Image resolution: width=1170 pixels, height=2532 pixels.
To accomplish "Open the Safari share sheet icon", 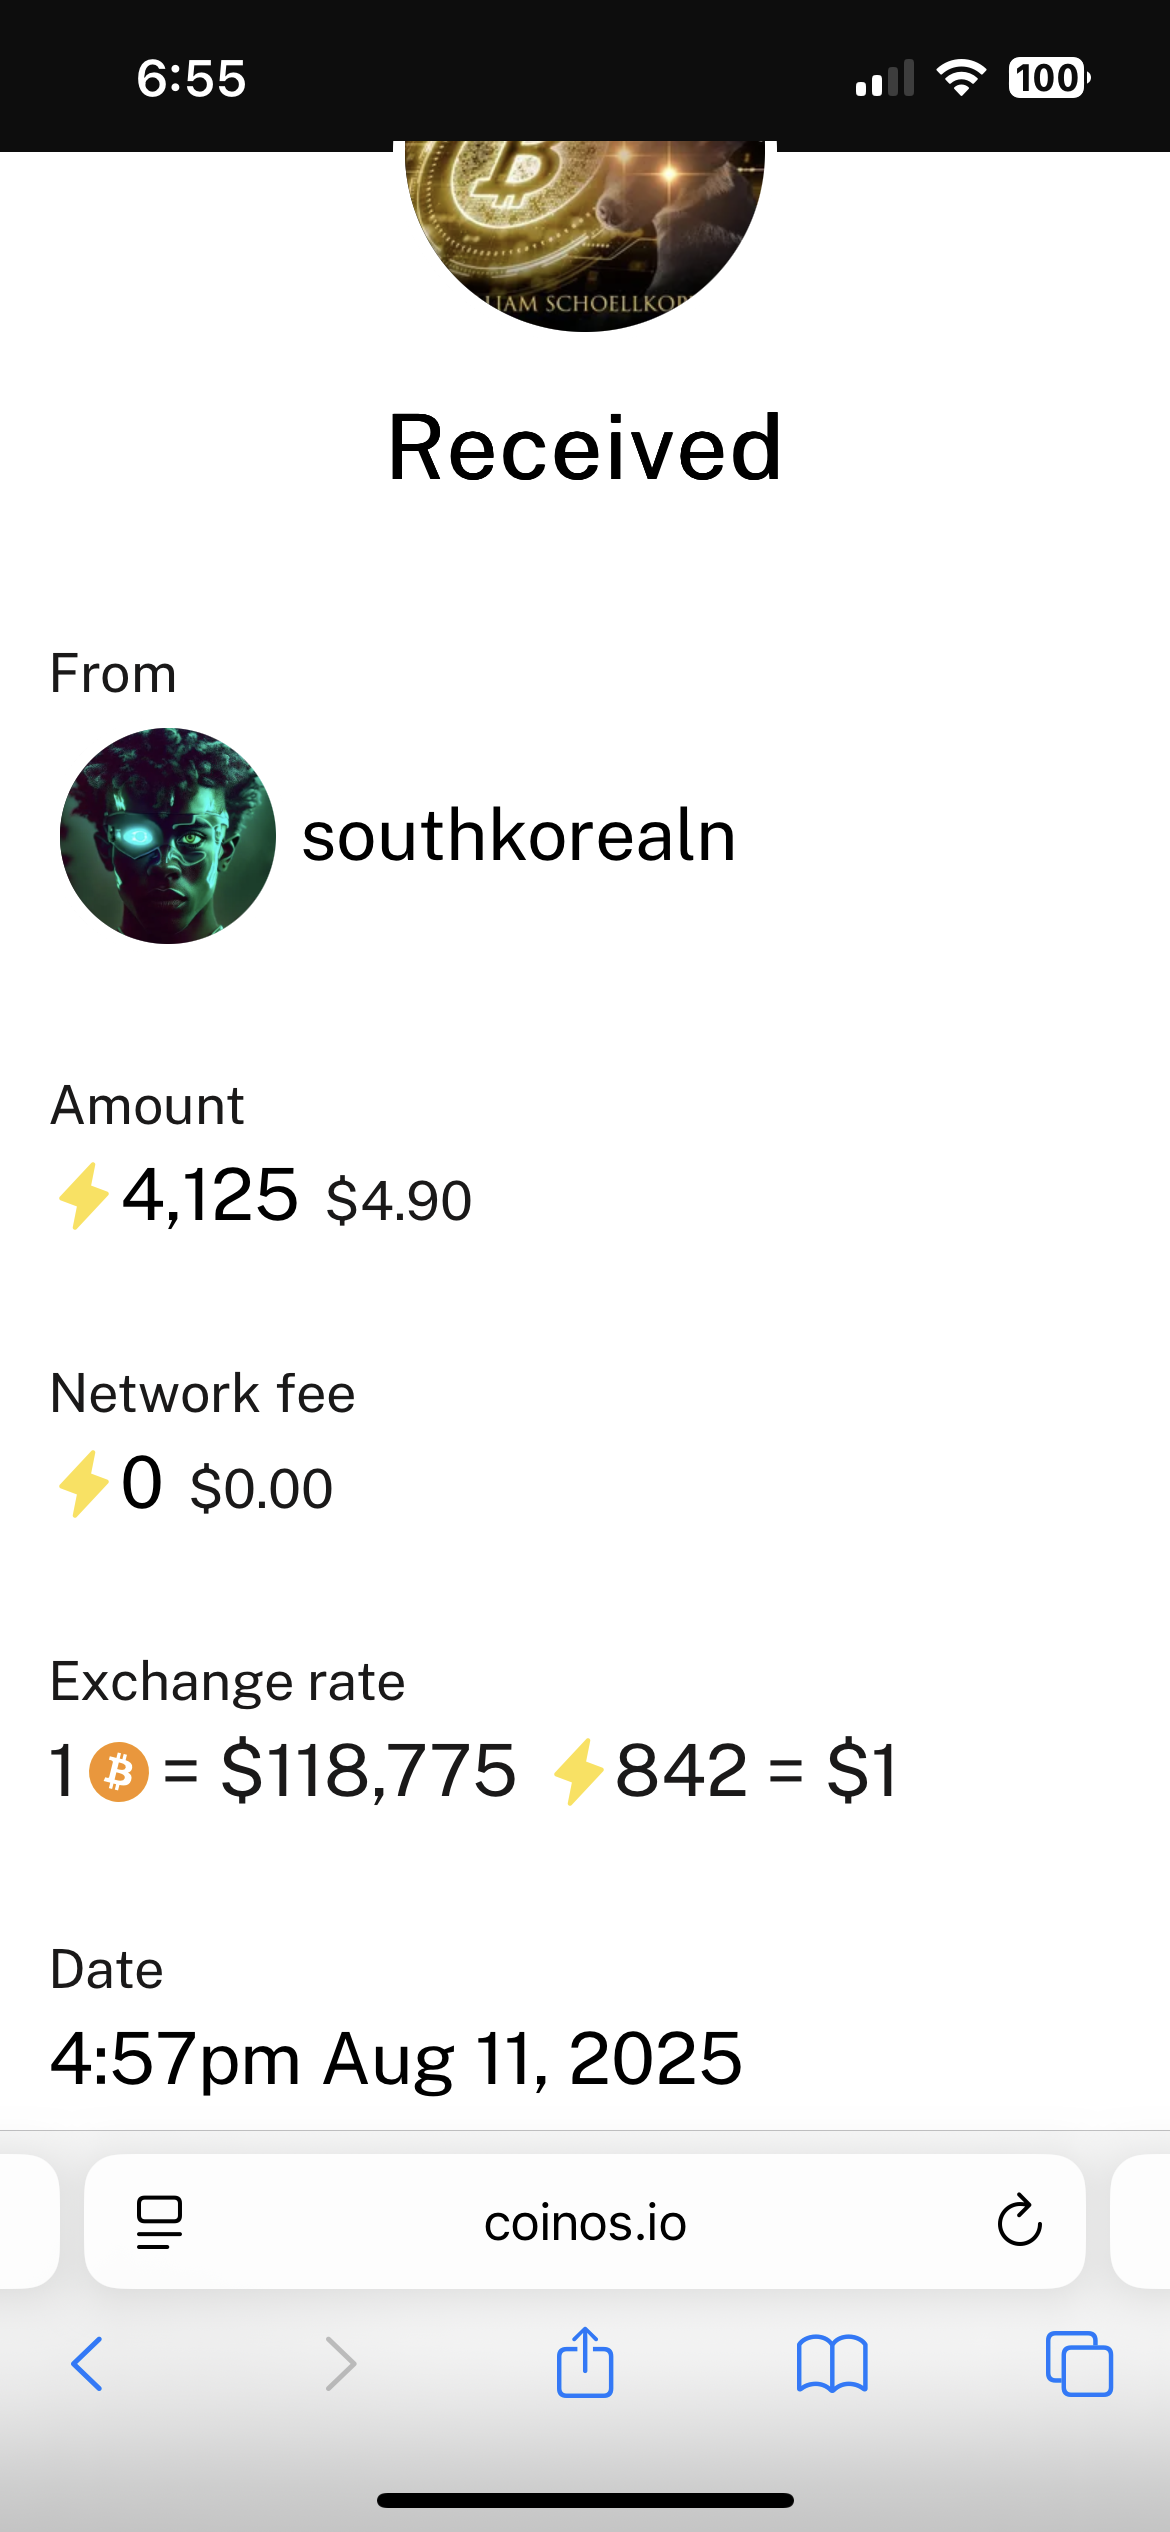I will pyautogui.click(x=585, y=2361).
